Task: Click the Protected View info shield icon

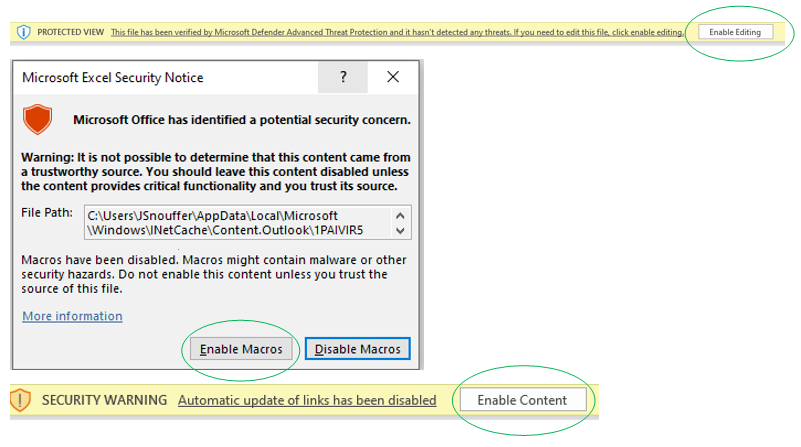Action: pos(23,32)
